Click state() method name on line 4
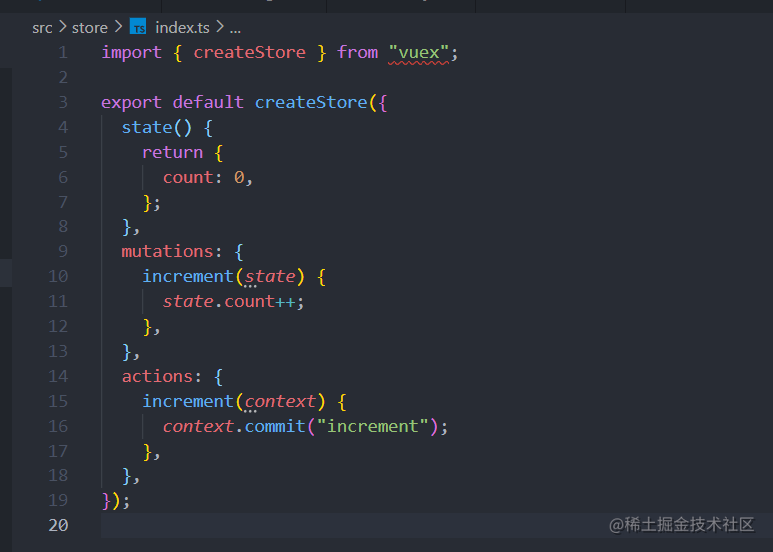 point(147,127)
